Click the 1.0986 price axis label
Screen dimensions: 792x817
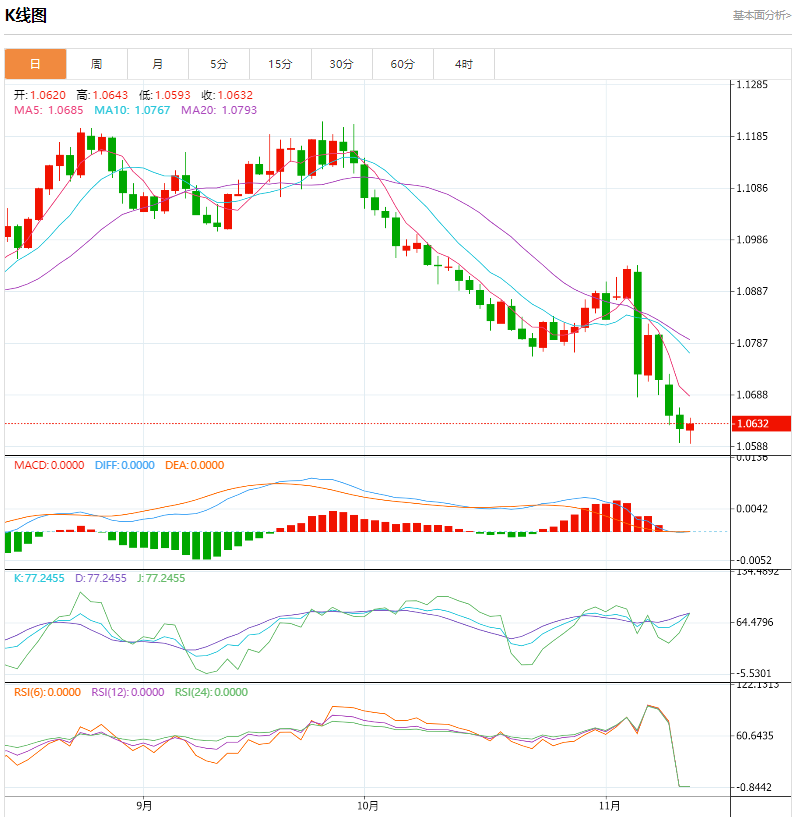point(752,240)
